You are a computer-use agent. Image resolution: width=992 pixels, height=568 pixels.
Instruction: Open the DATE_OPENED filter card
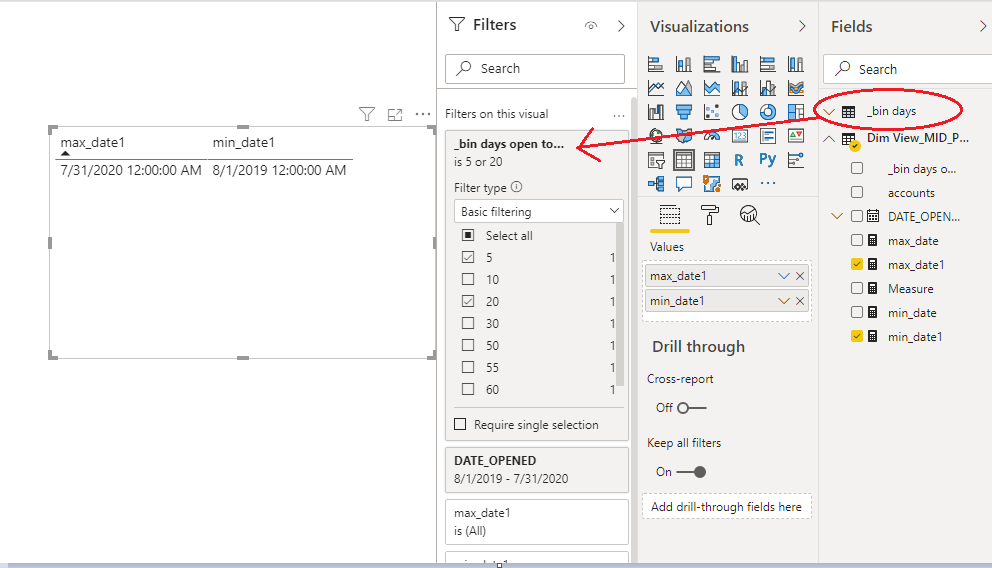pyautogui.click(x=536, y=470)
